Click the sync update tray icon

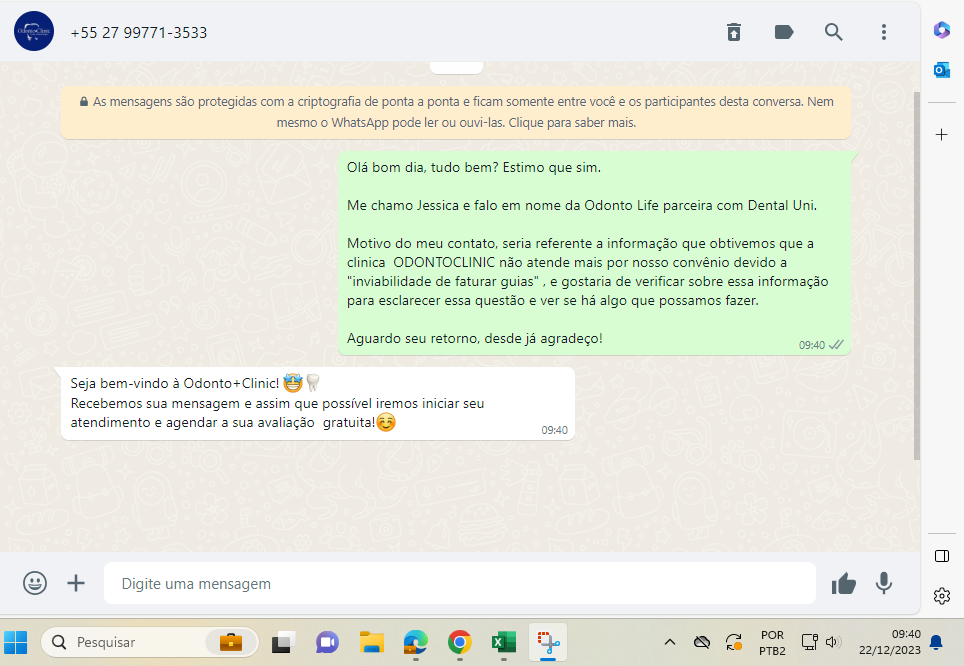point(733,643)
